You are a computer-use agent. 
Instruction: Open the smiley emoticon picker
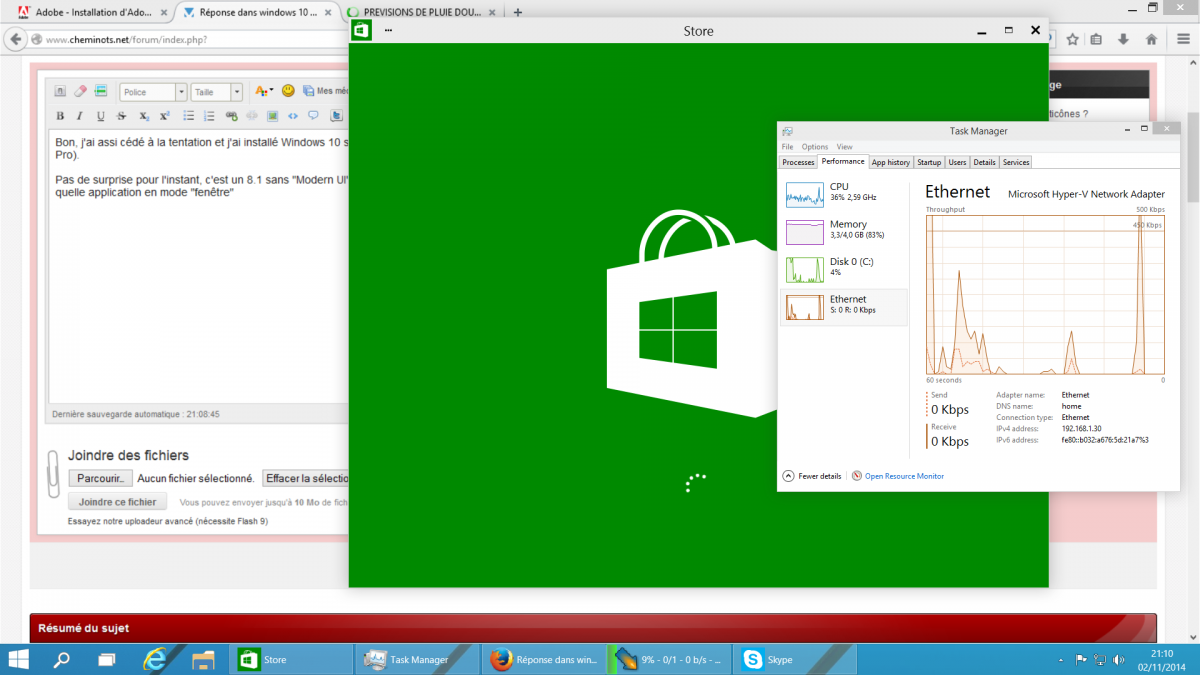288,91
